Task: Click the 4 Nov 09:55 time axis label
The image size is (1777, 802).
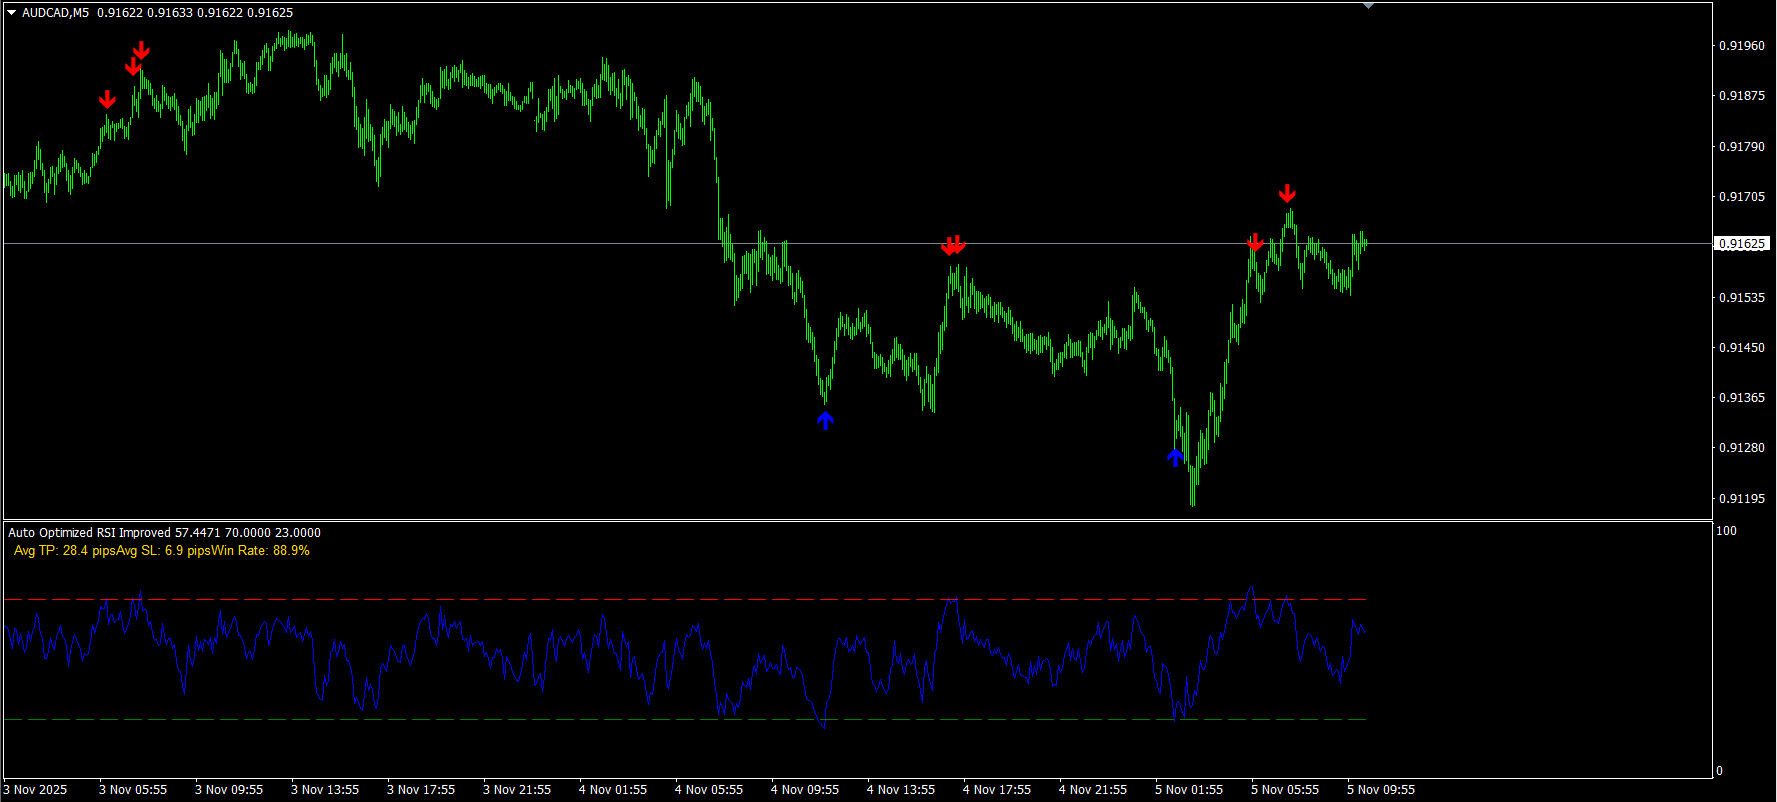Action: click(x=805, y=790)
